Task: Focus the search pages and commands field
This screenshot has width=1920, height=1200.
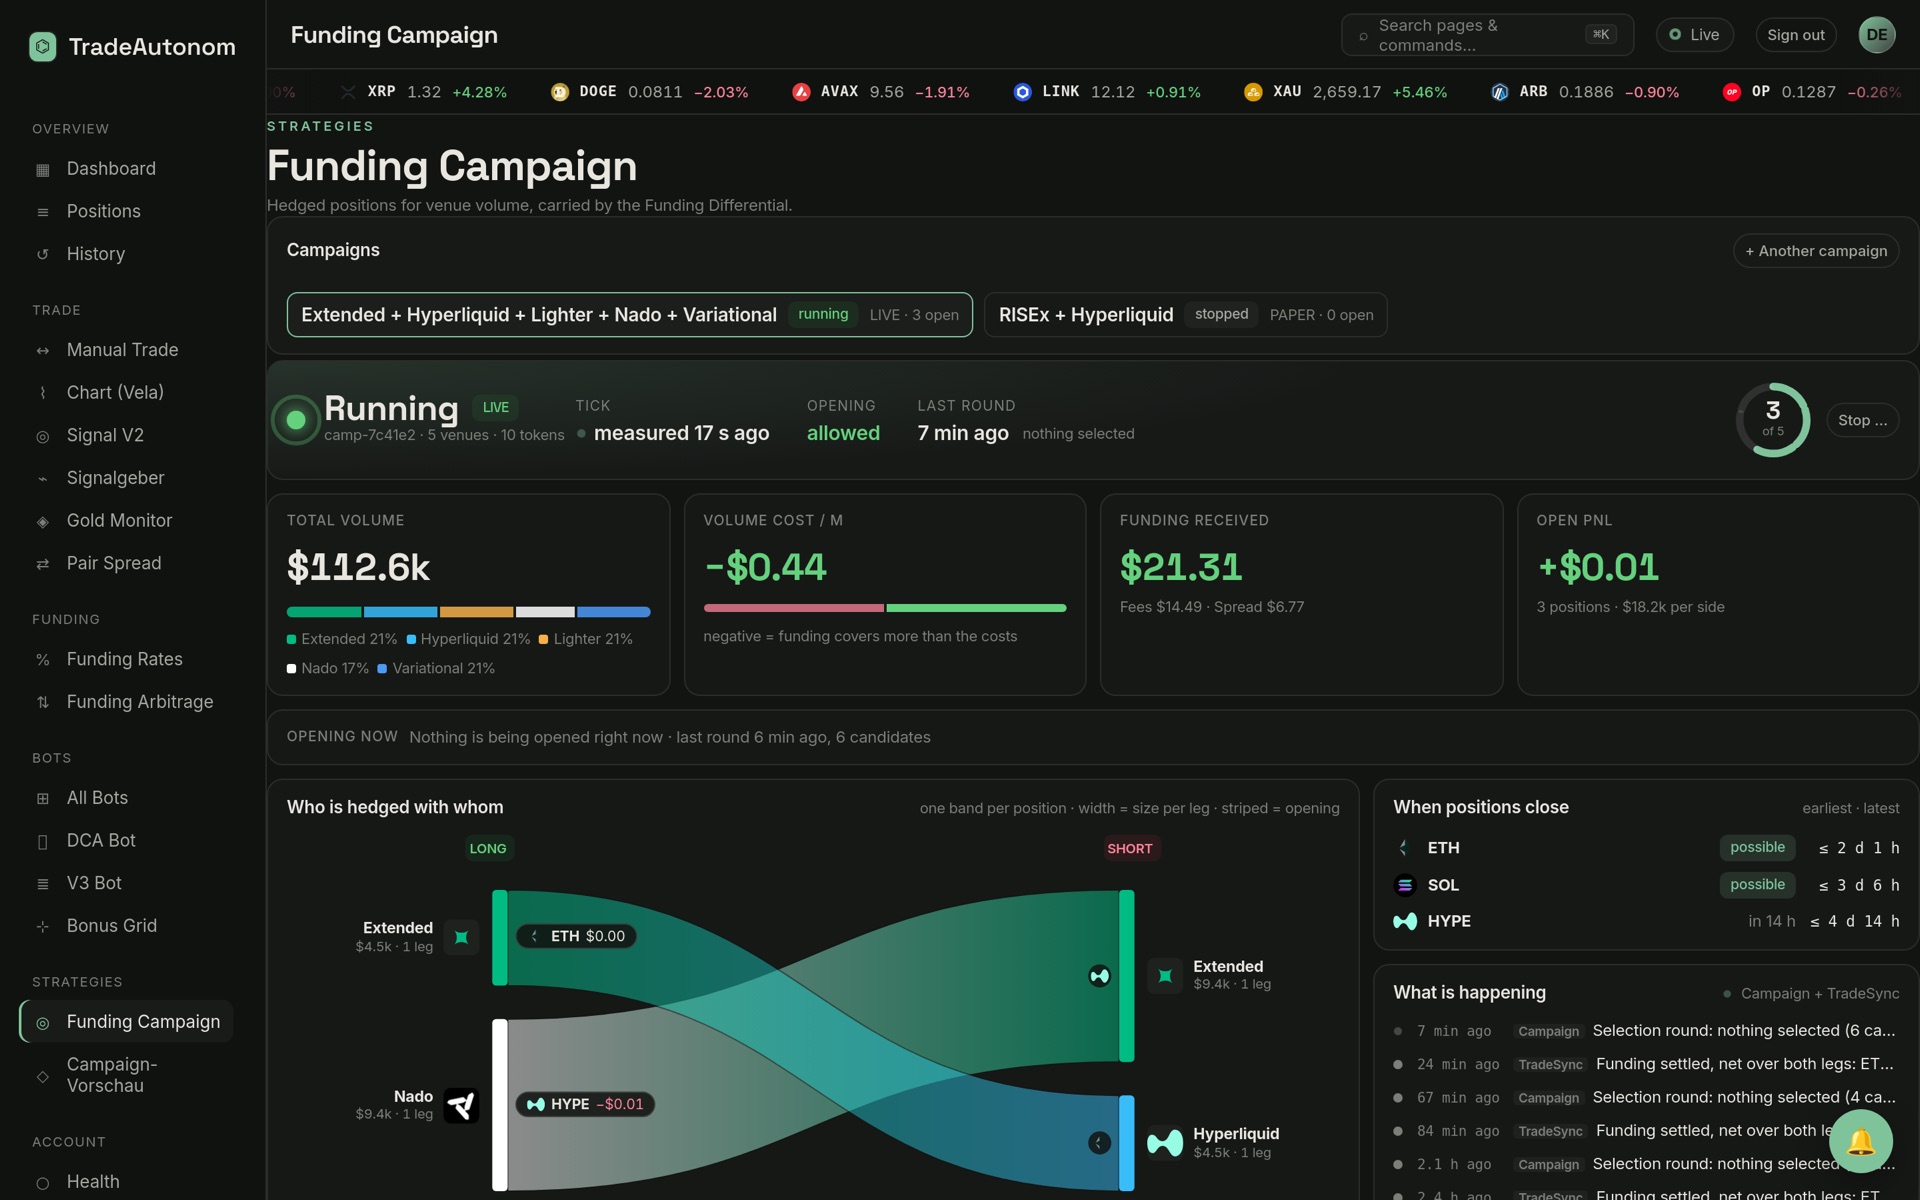Action: 1487,35
